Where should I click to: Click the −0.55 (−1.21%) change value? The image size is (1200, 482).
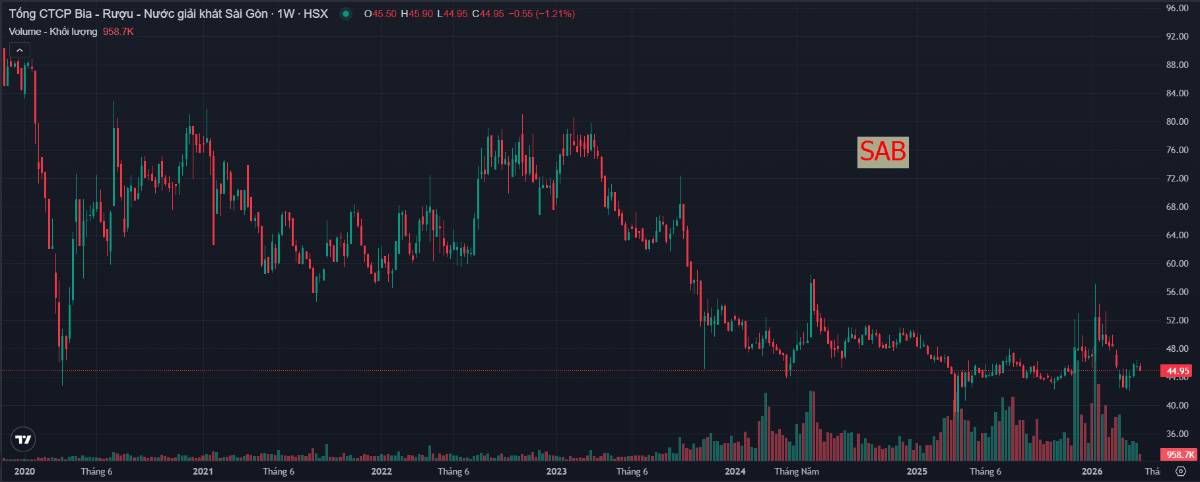[x=542, y=14]
